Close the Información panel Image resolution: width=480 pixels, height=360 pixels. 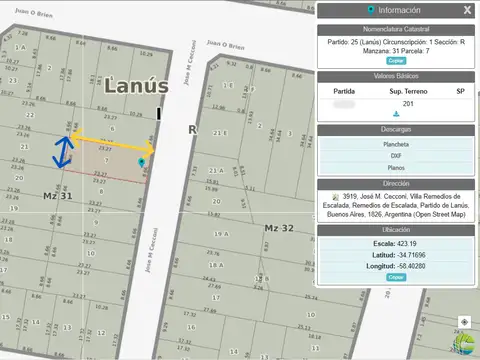467,10
